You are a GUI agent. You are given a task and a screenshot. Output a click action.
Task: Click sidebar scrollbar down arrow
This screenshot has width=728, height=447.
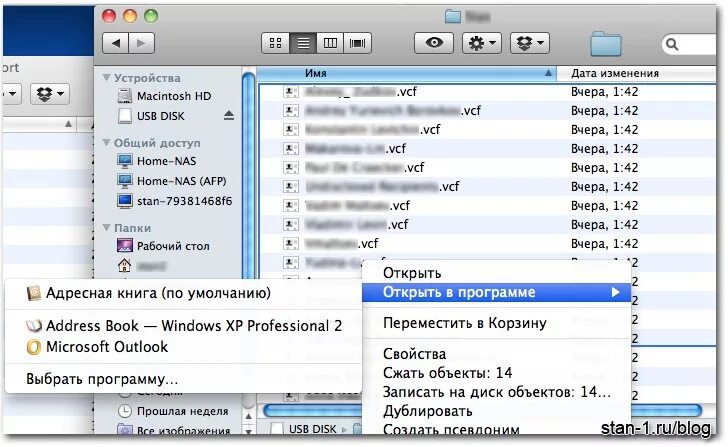248,431
